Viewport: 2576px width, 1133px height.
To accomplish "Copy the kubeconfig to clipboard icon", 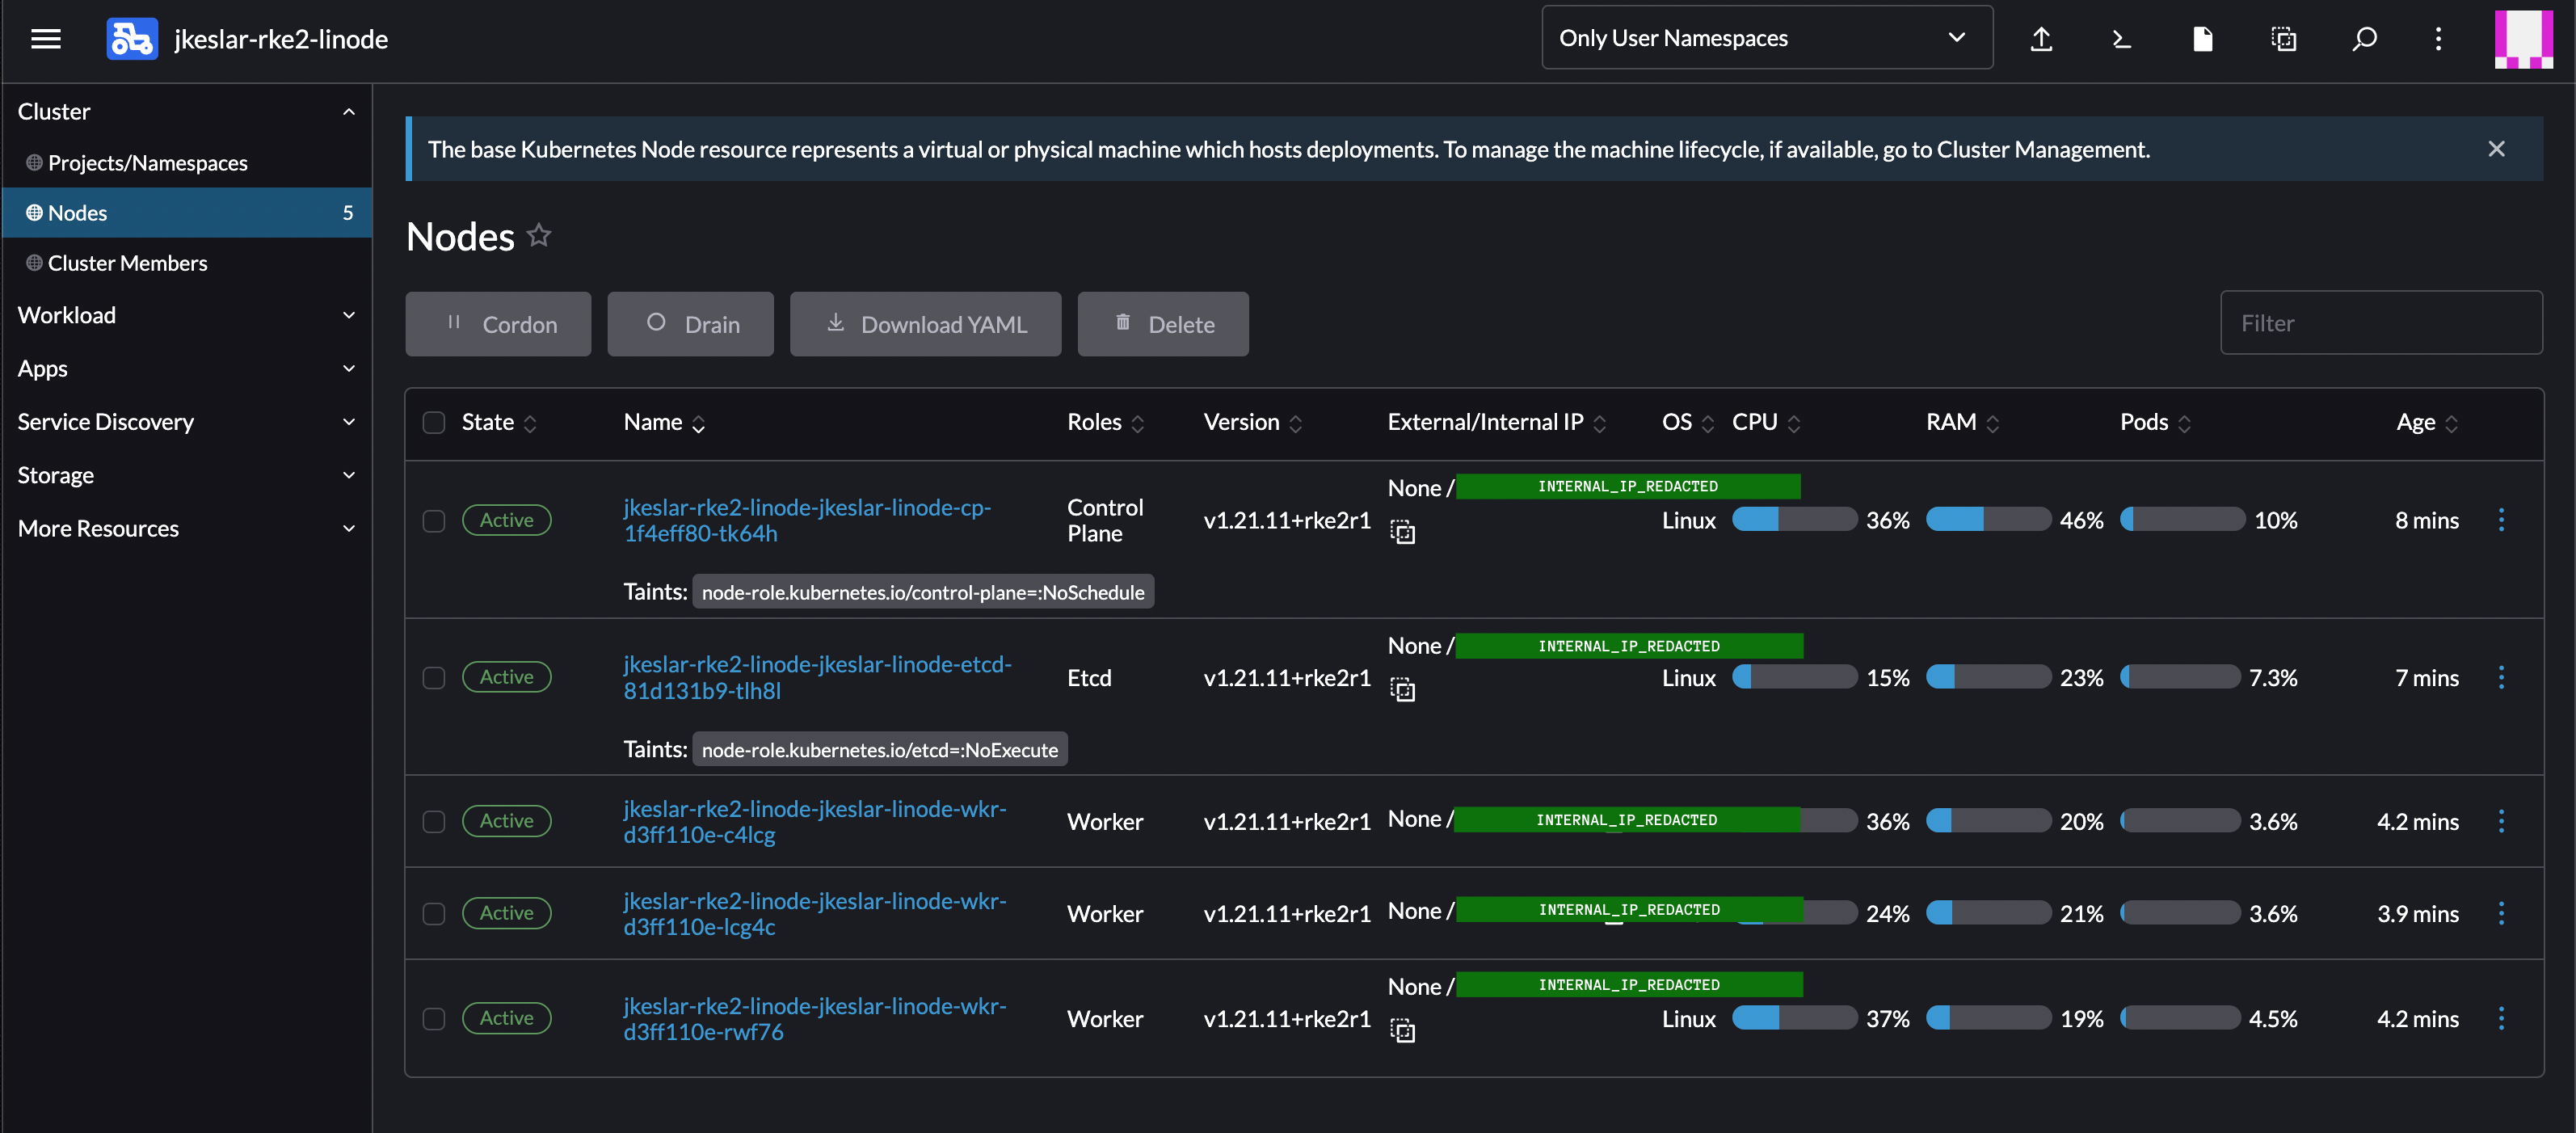I will (x=2284, y=39).
